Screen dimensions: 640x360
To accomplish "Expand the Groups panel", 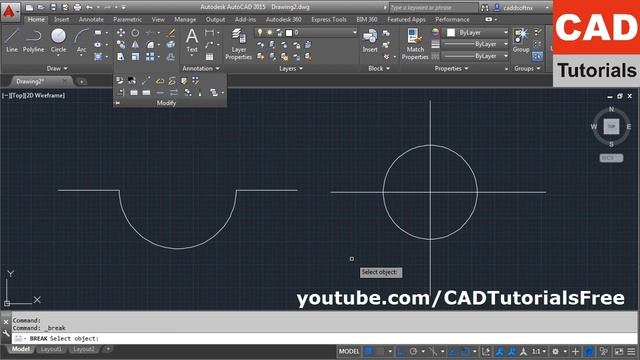I will [x=527, y=69].
